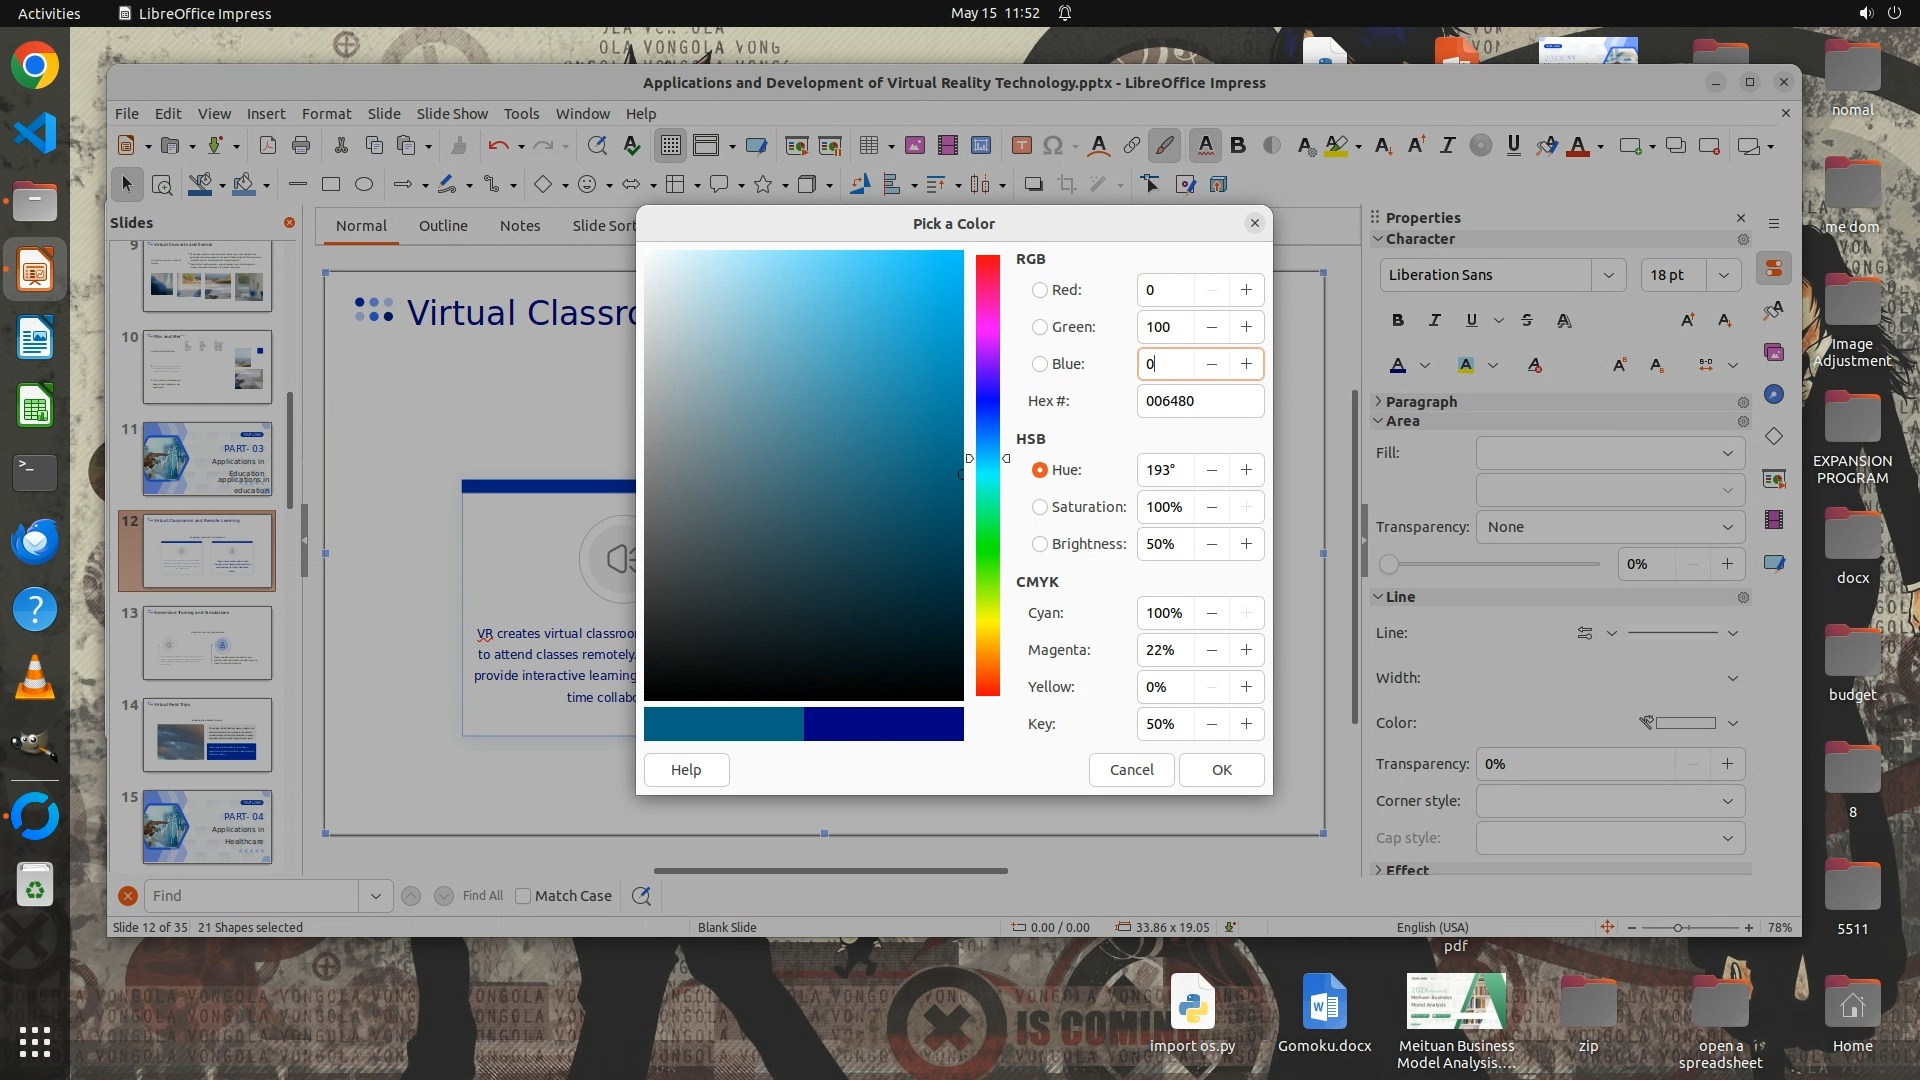Select the Ellipse shape tool
Image resolution: width=1920 pixels, height=1080 pixels.
pos(364,184)
